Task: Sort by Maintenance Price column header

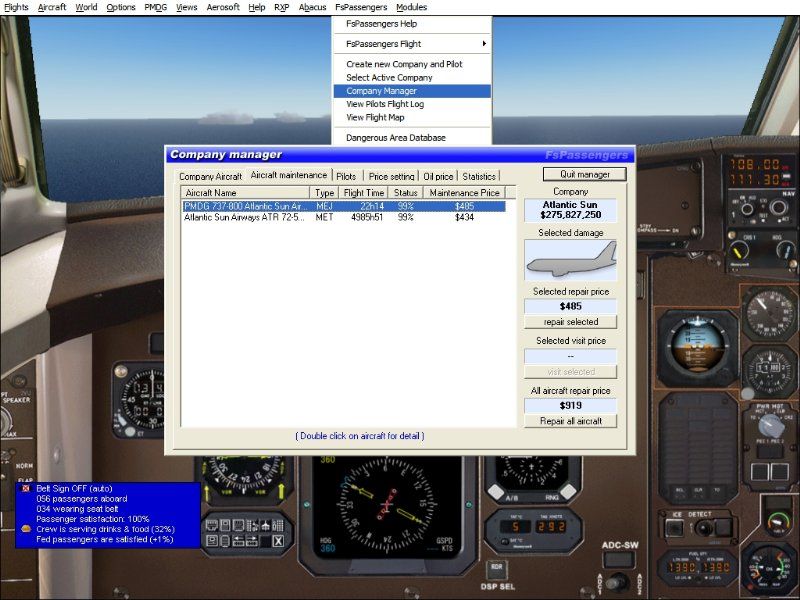Action: coord(464,193)
